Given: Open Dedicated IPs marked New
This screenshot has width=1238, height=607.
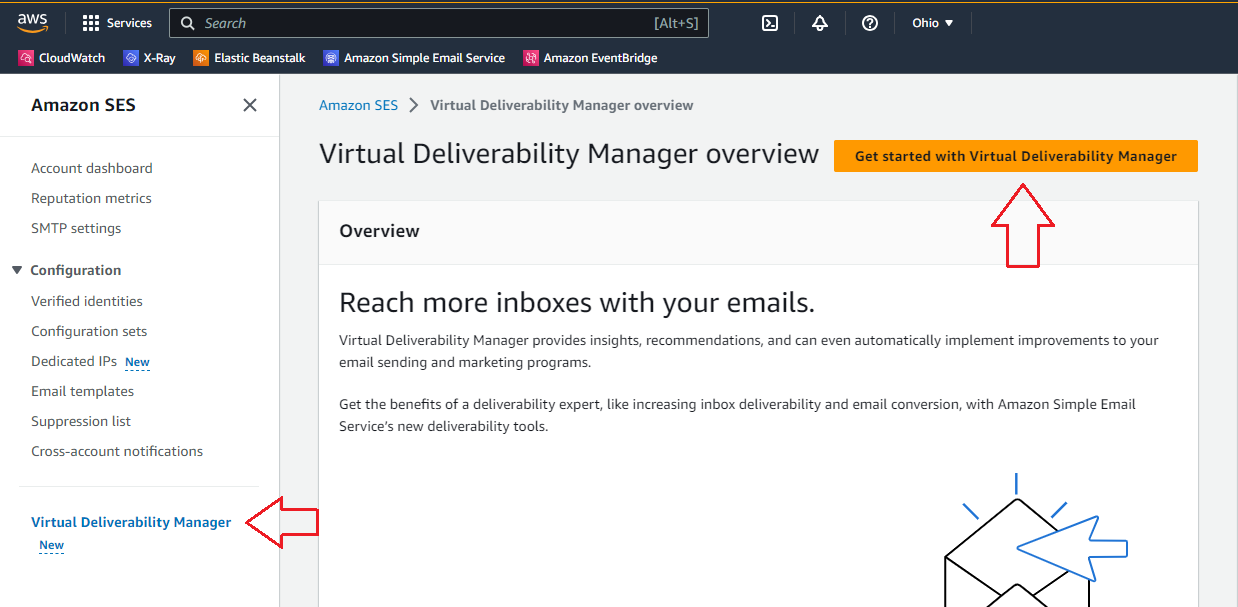Looking at the screenshot, I should (73, 361).
